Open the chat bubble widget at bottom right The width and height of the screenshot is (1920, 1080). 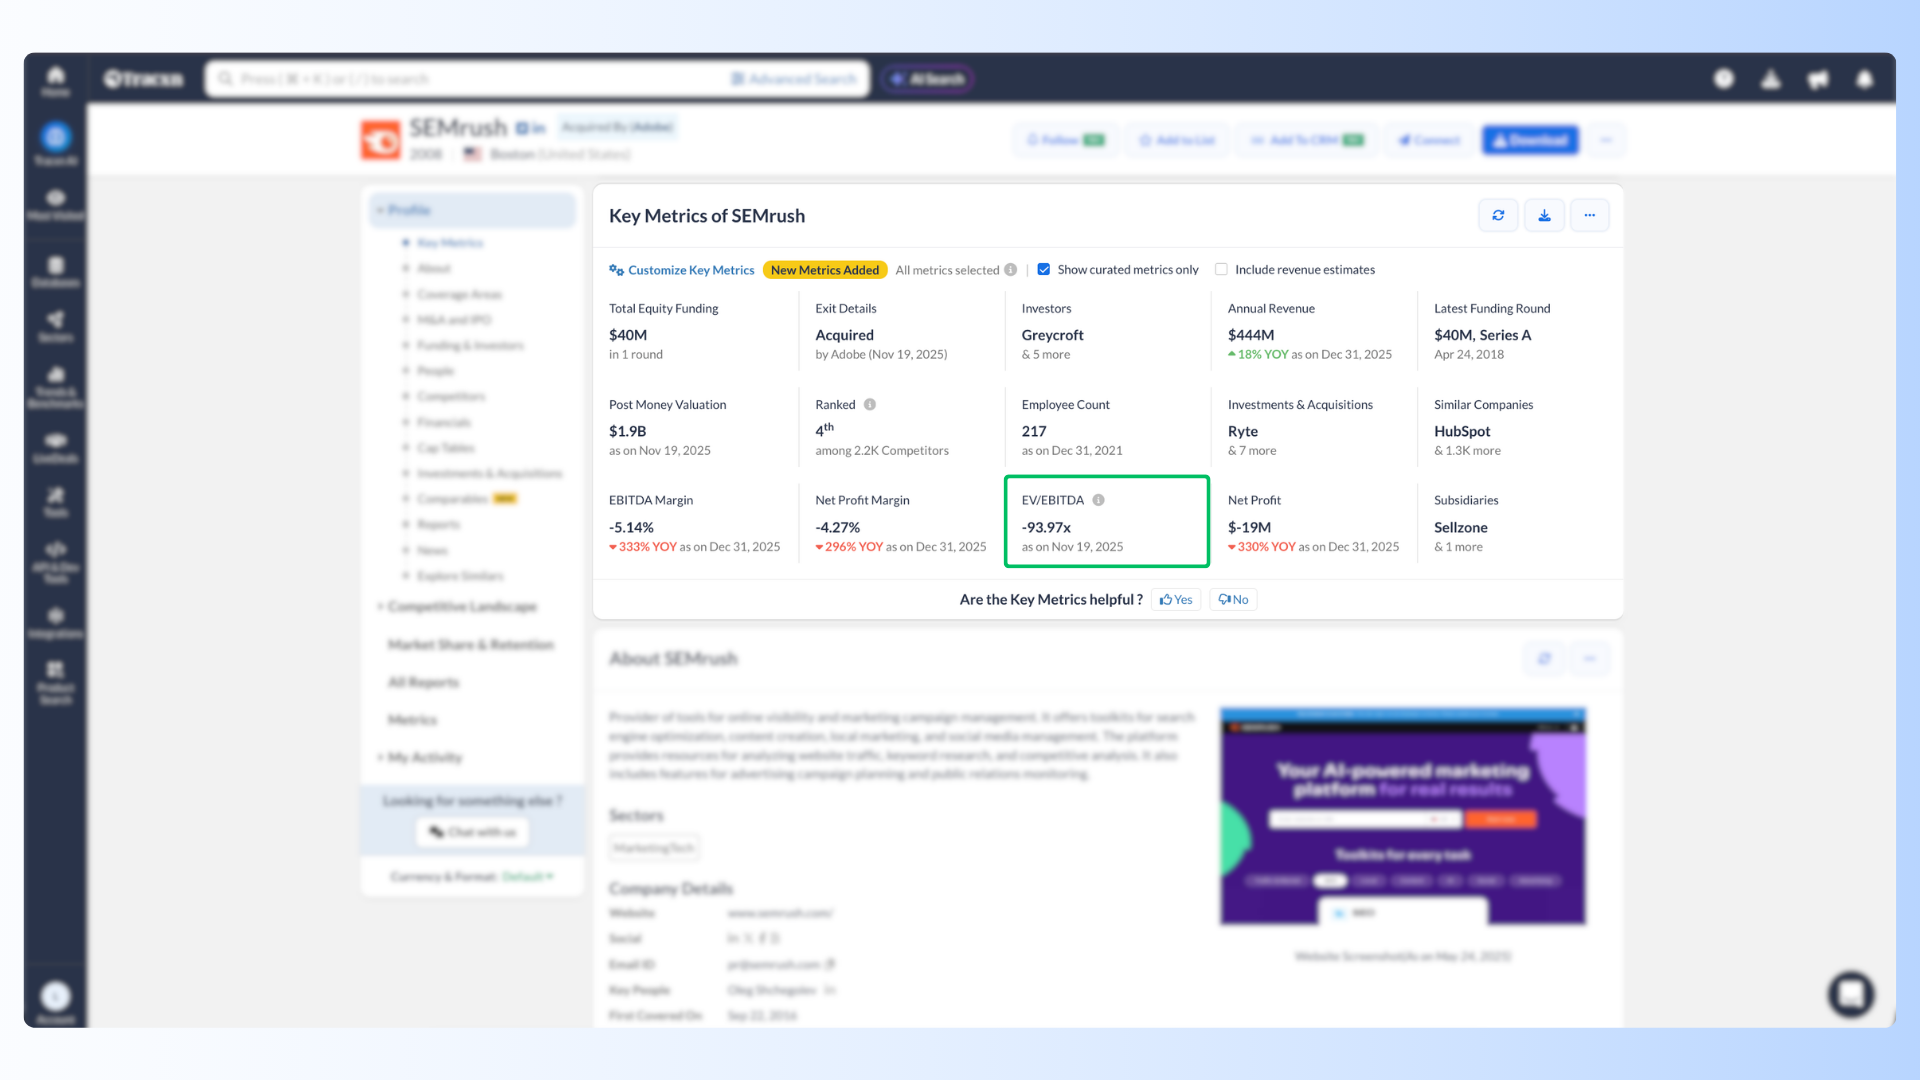pos(1851,994)
